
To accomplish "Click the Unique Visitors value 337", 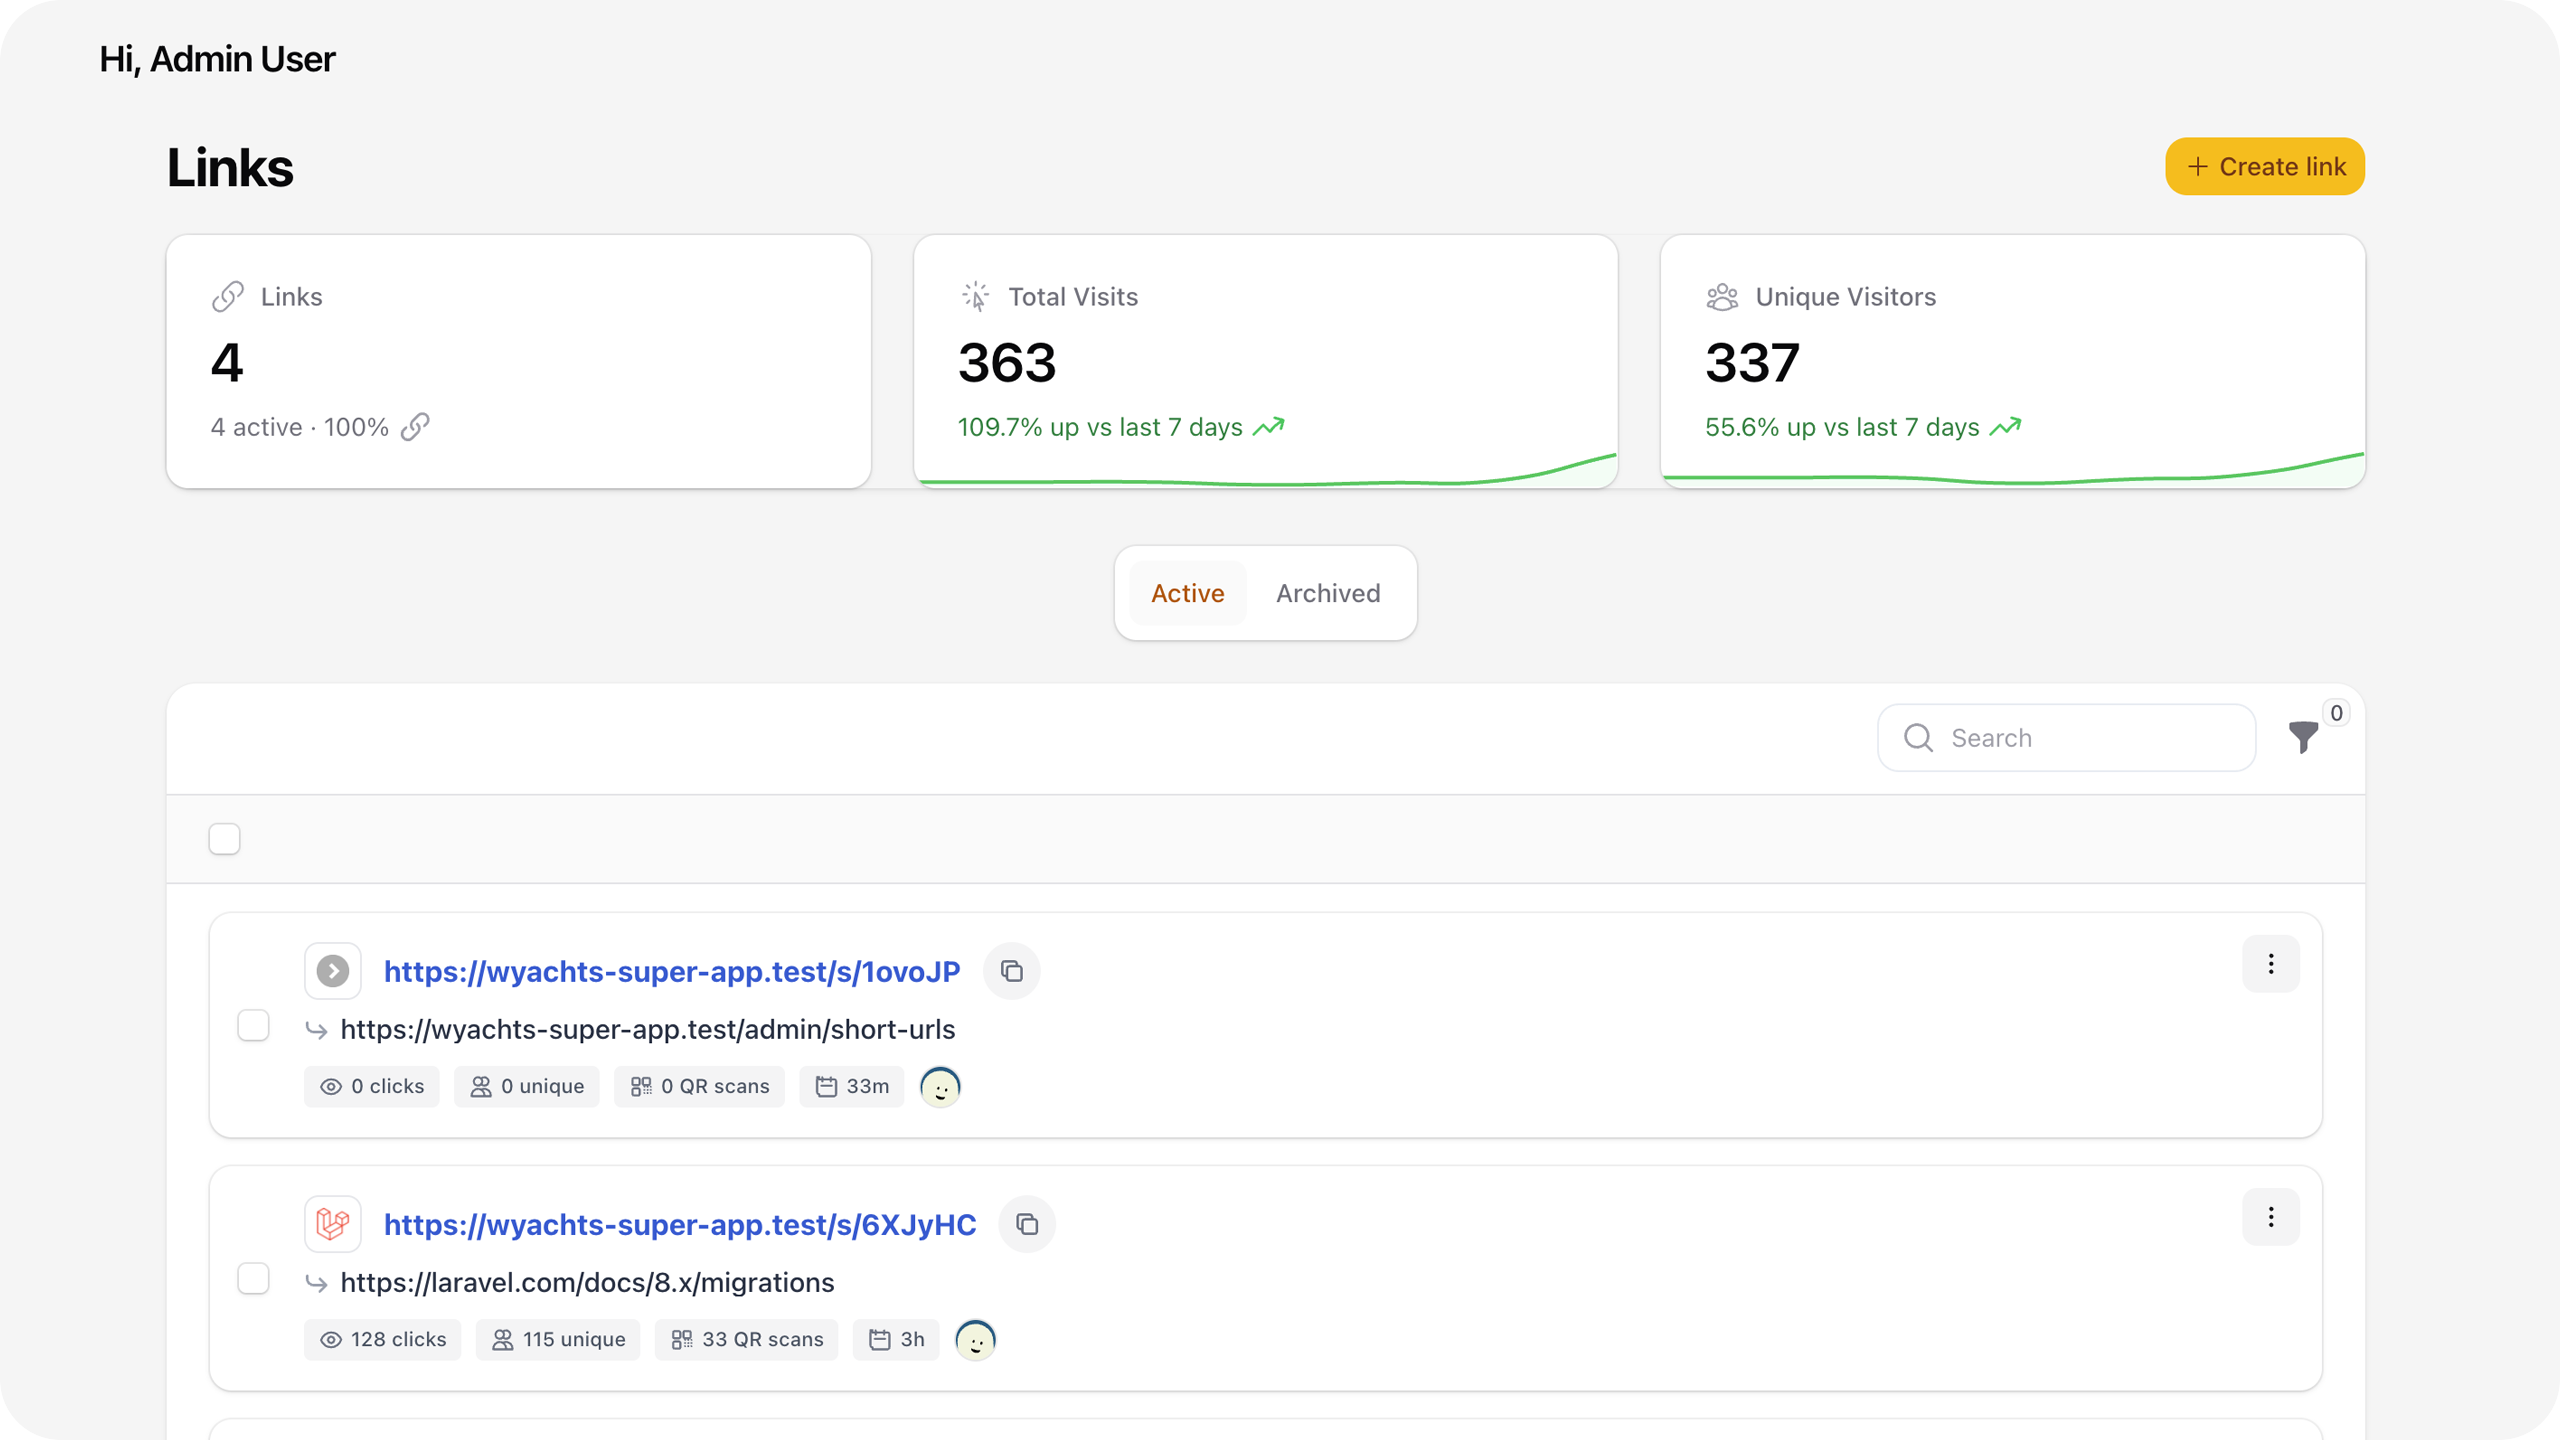I will pos(1752,362).
